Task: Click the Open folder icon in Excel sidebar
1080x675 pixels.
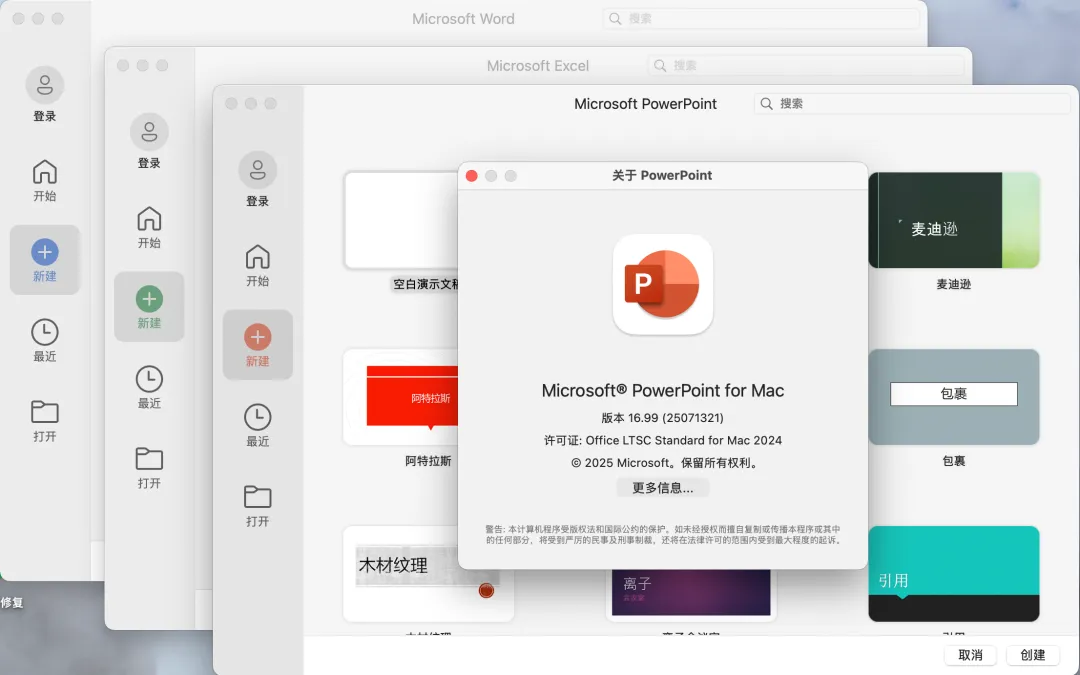Action: tap(149, 459)
